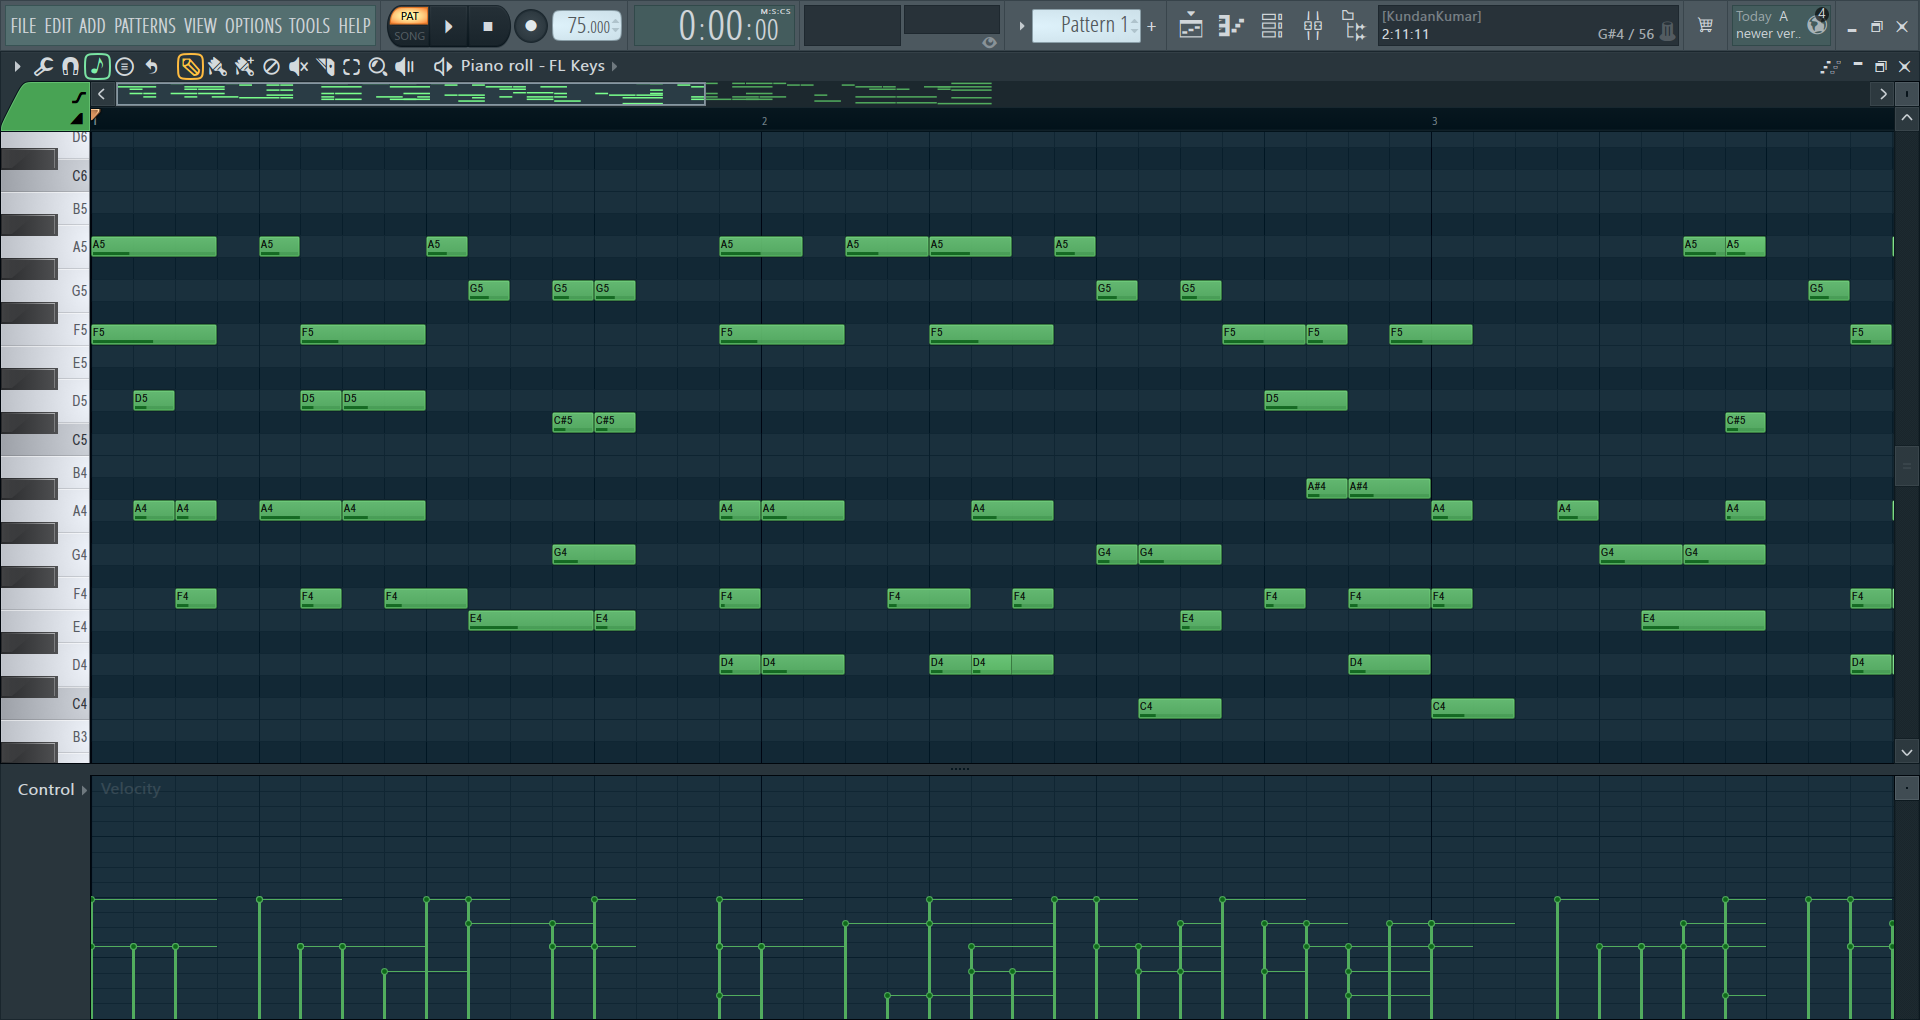Start playback with the play button

(x=449, y=26)
